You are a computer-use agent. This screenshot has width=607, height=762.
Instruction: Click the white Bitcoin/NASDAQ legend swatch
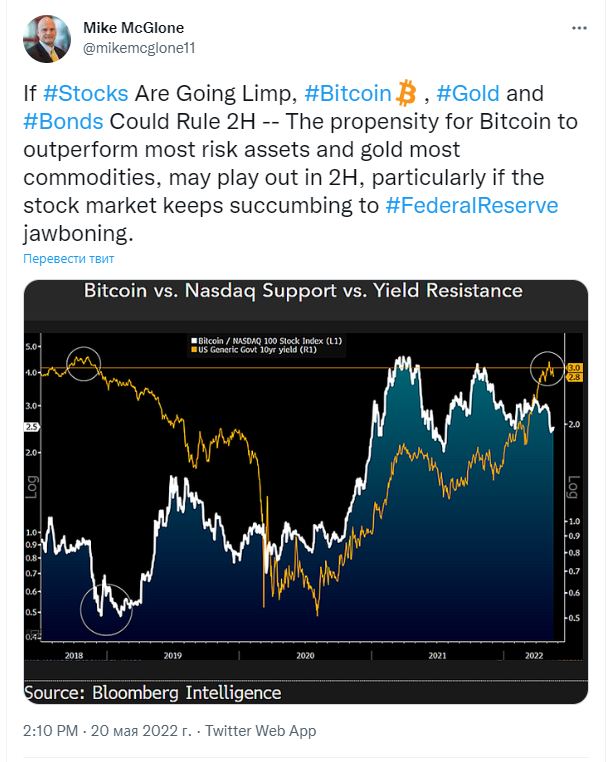[194, 341]
